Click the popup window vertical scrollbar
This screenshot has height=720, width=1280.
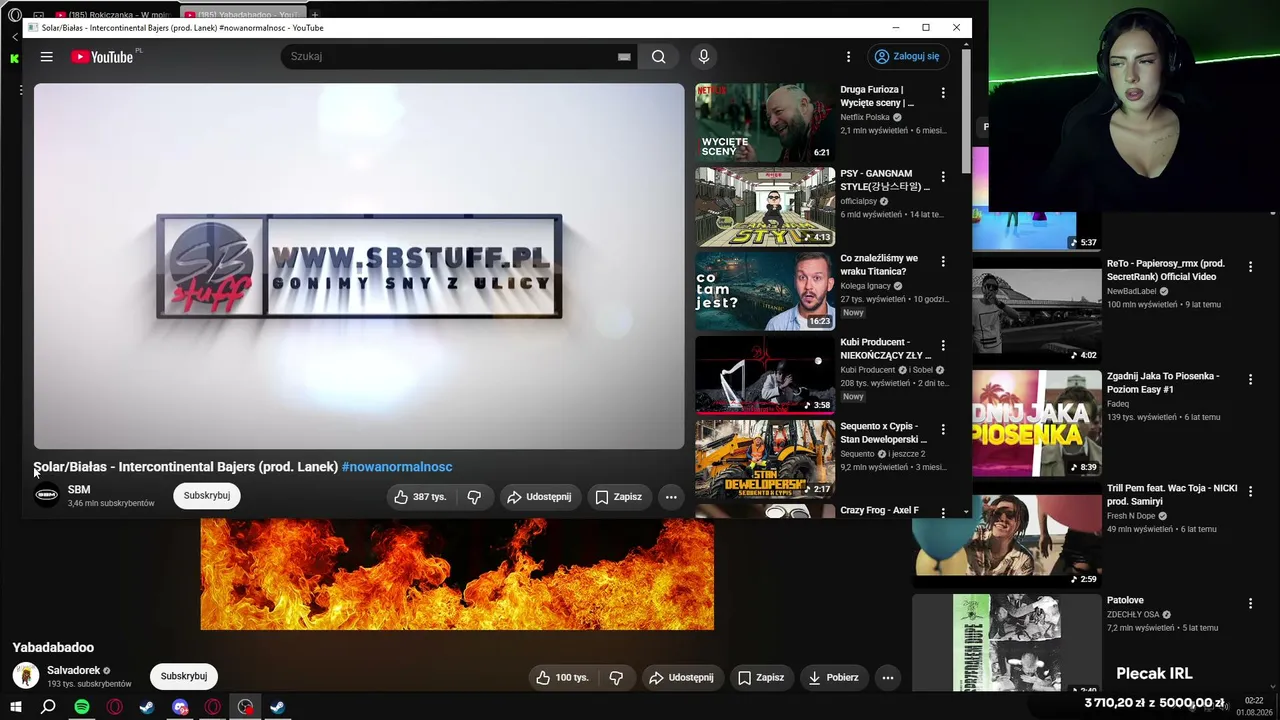(x=966, y=110)
